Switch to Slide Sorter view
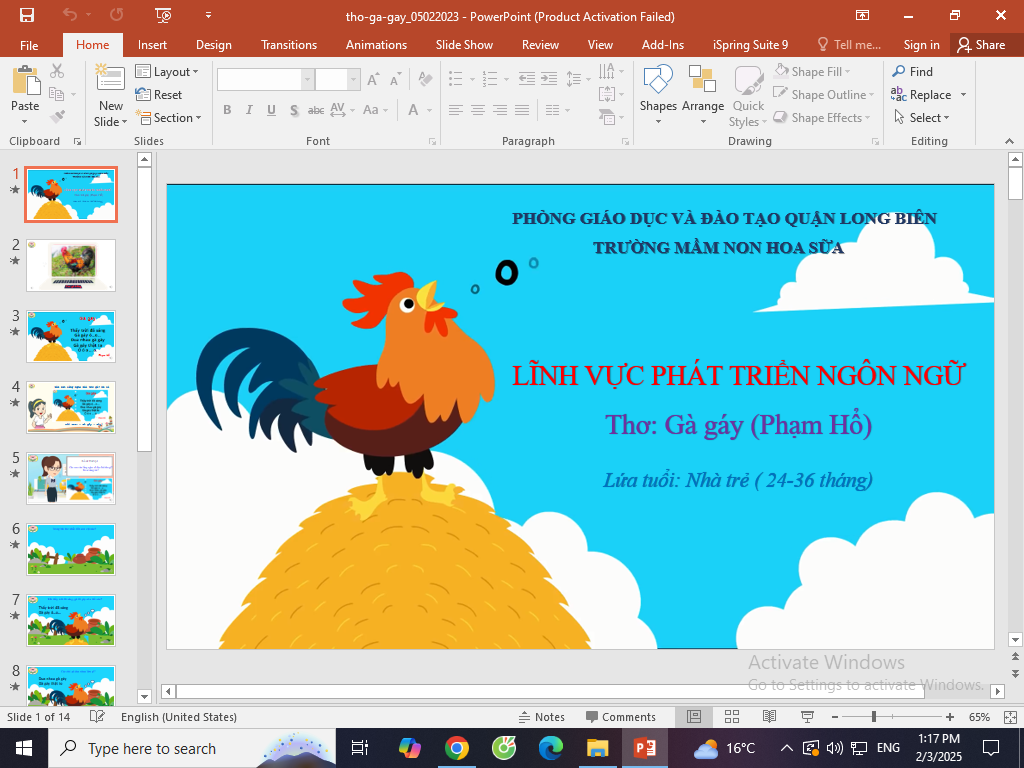1024x768 pixels. coord(731,717)
